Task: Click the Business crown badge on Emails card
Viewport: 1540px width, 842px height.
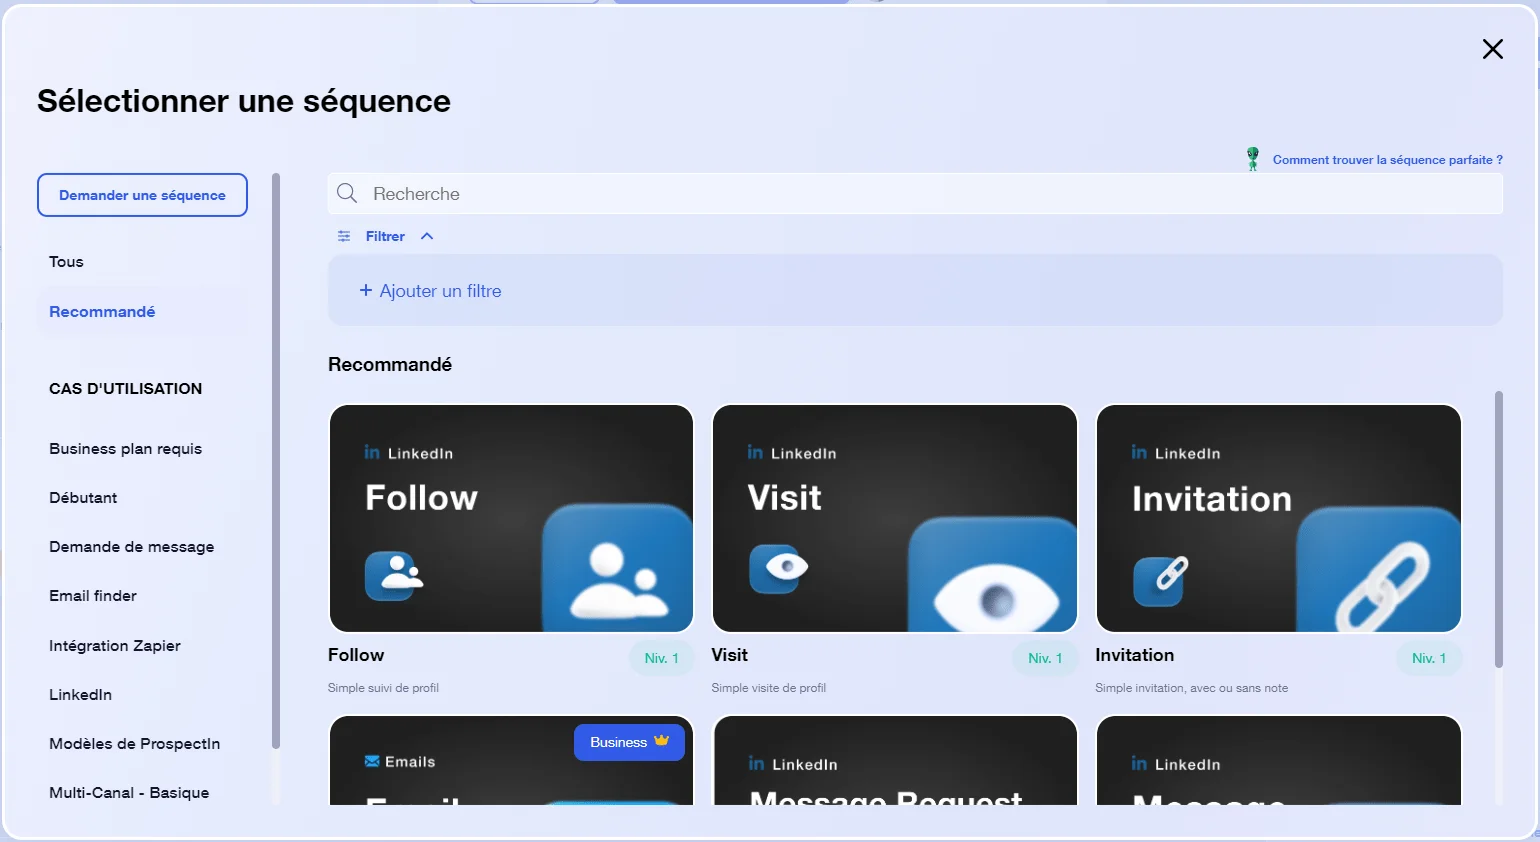Action: point(629,742)
